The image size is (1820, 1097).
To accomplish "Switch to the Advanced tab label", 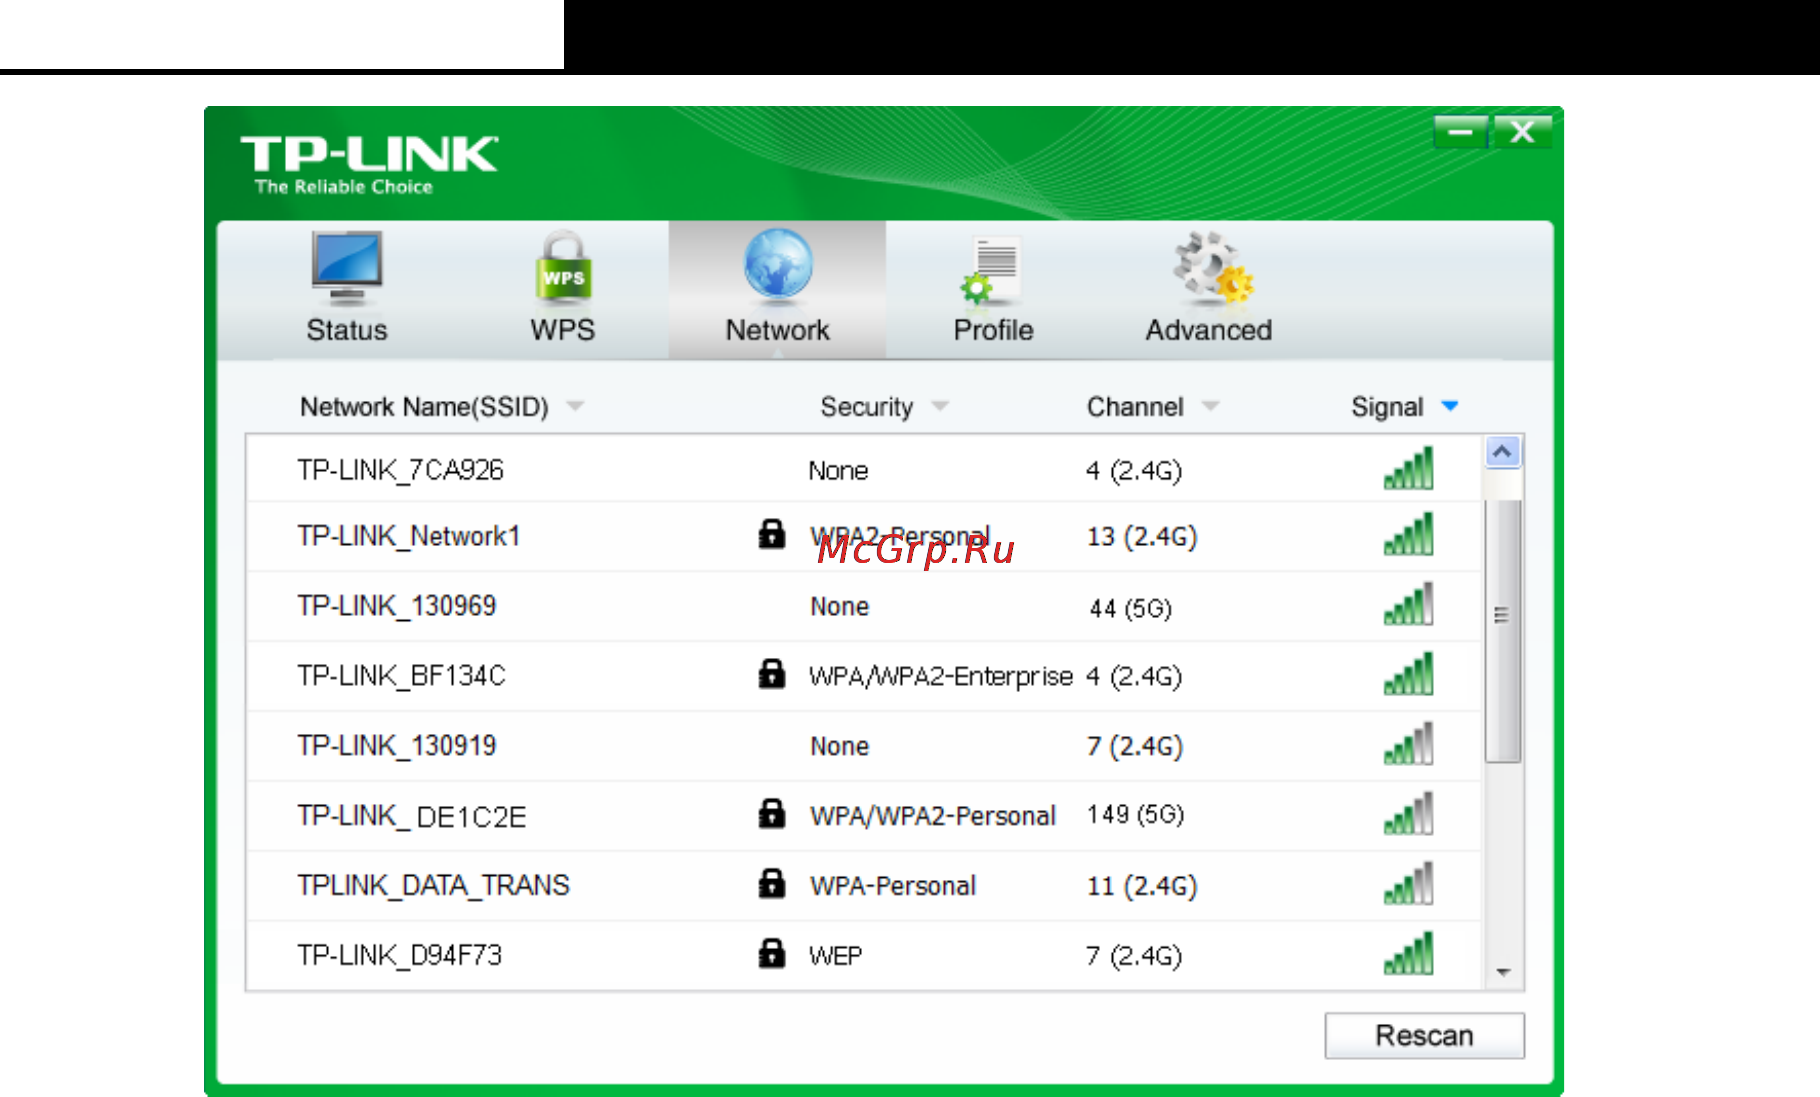I will click(x=1209, y=330).
